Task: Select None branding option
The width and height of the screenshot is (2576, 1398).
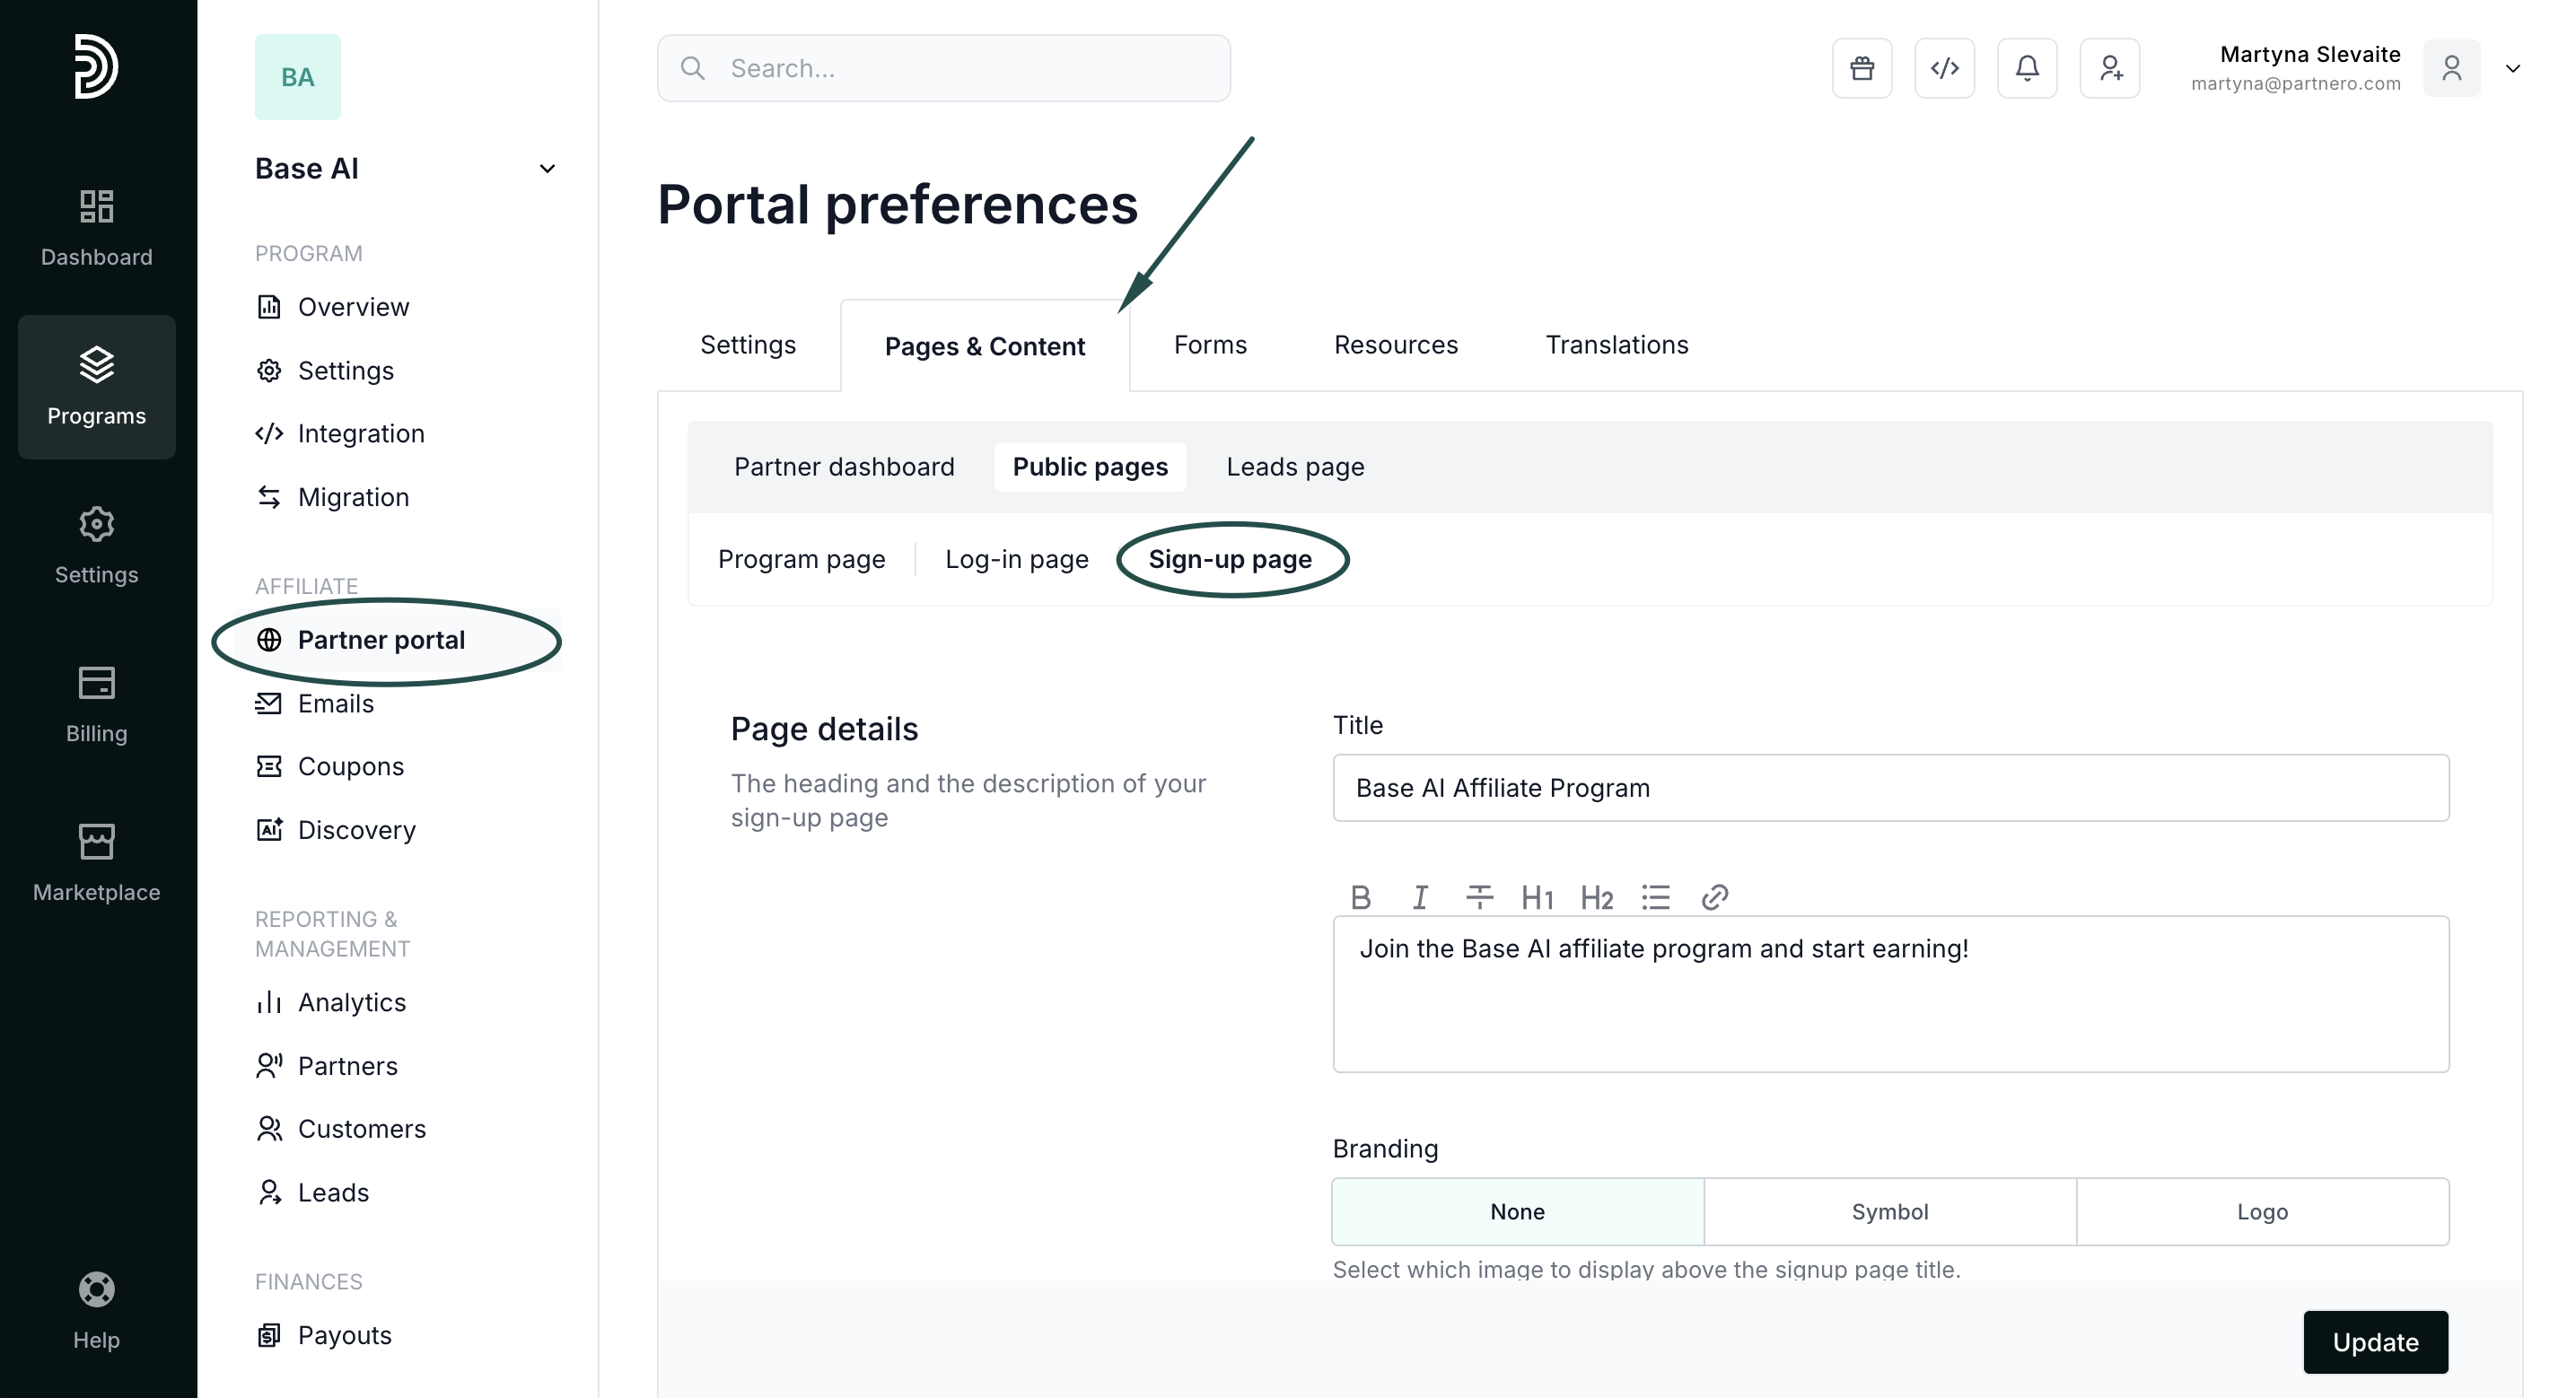Action: click(x=1517, y=1211)
